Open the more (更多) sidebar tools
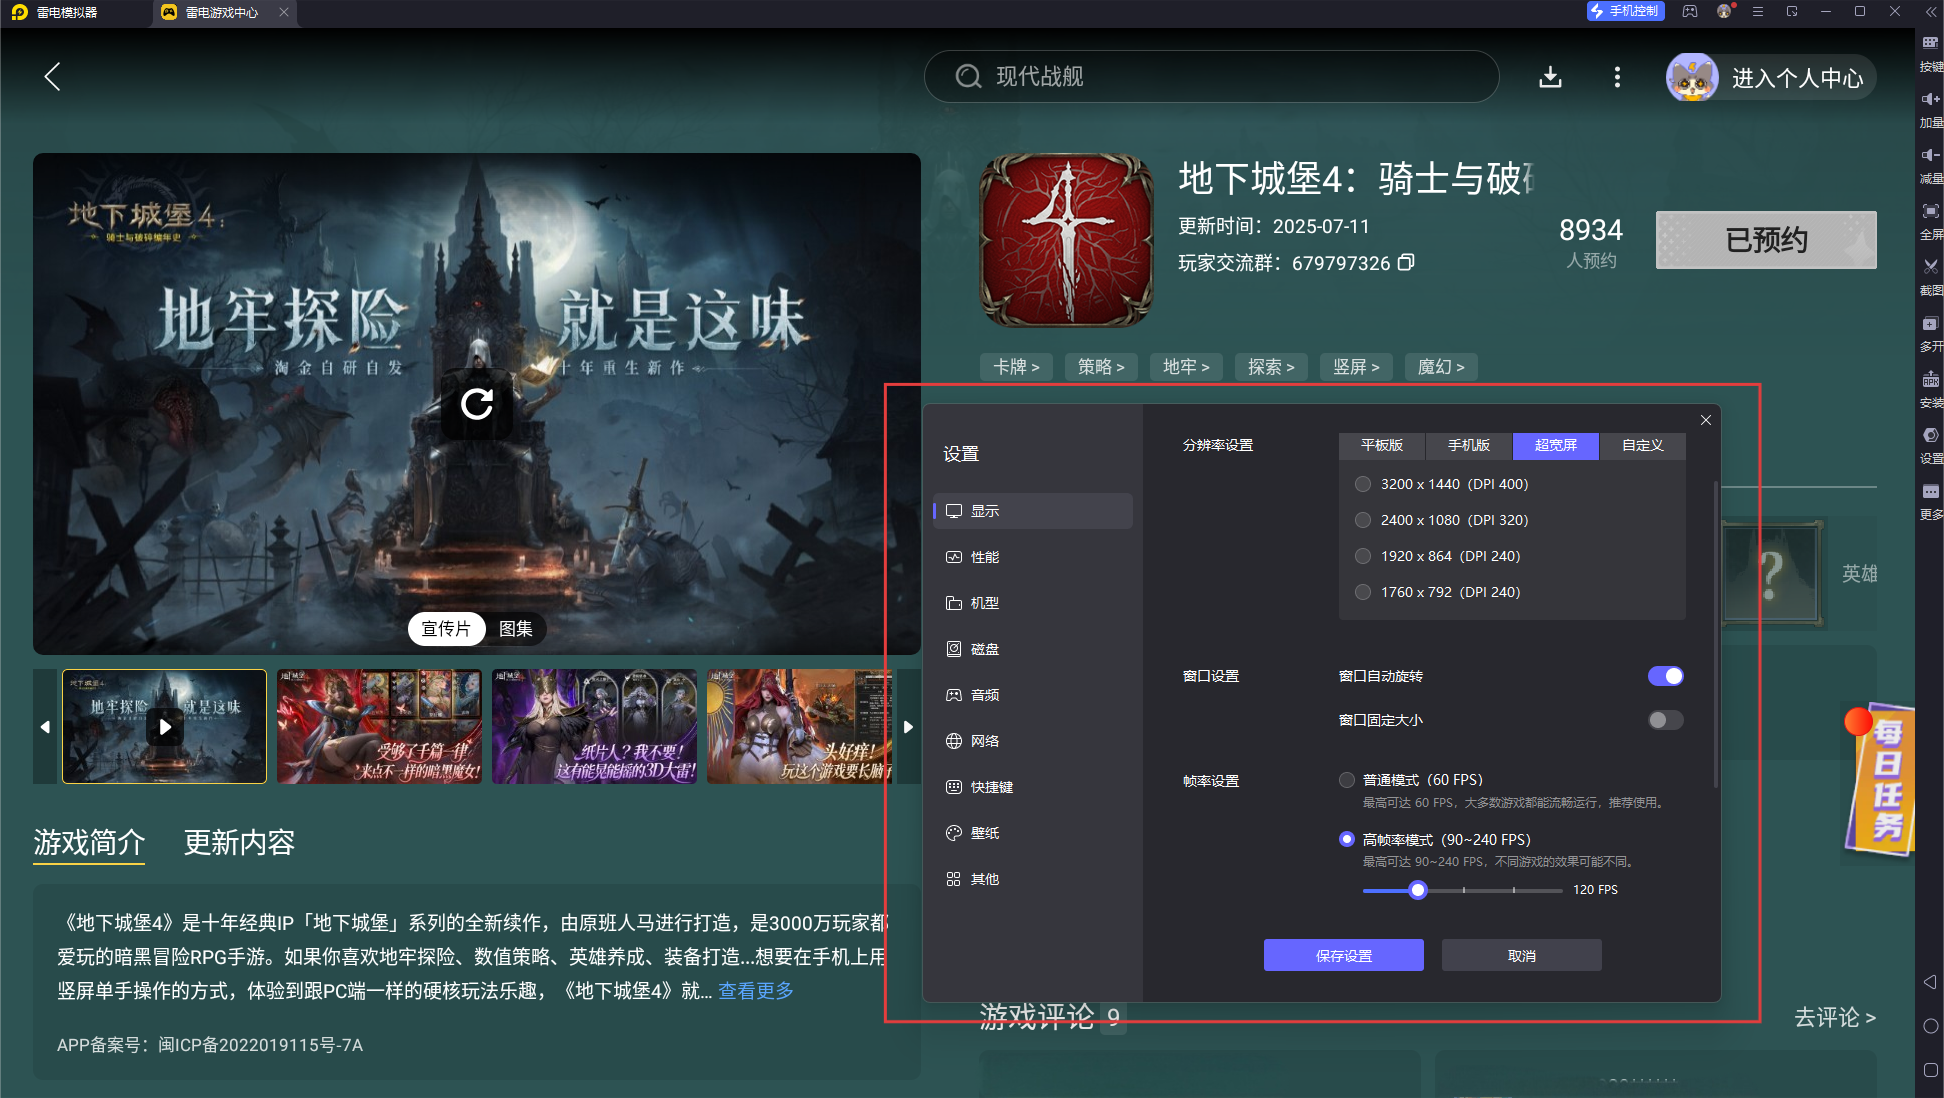 tap(1930, 500)
